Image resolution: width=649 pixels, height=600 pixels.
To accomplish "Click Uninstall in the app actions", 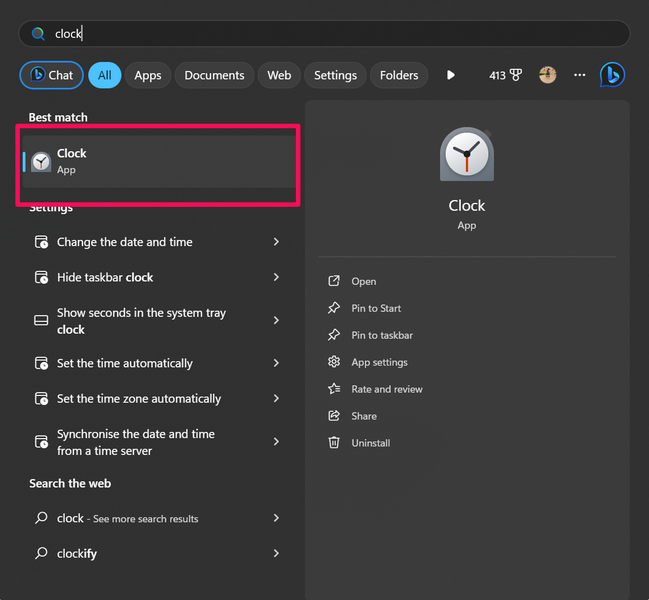I will [x=370, y=443].
